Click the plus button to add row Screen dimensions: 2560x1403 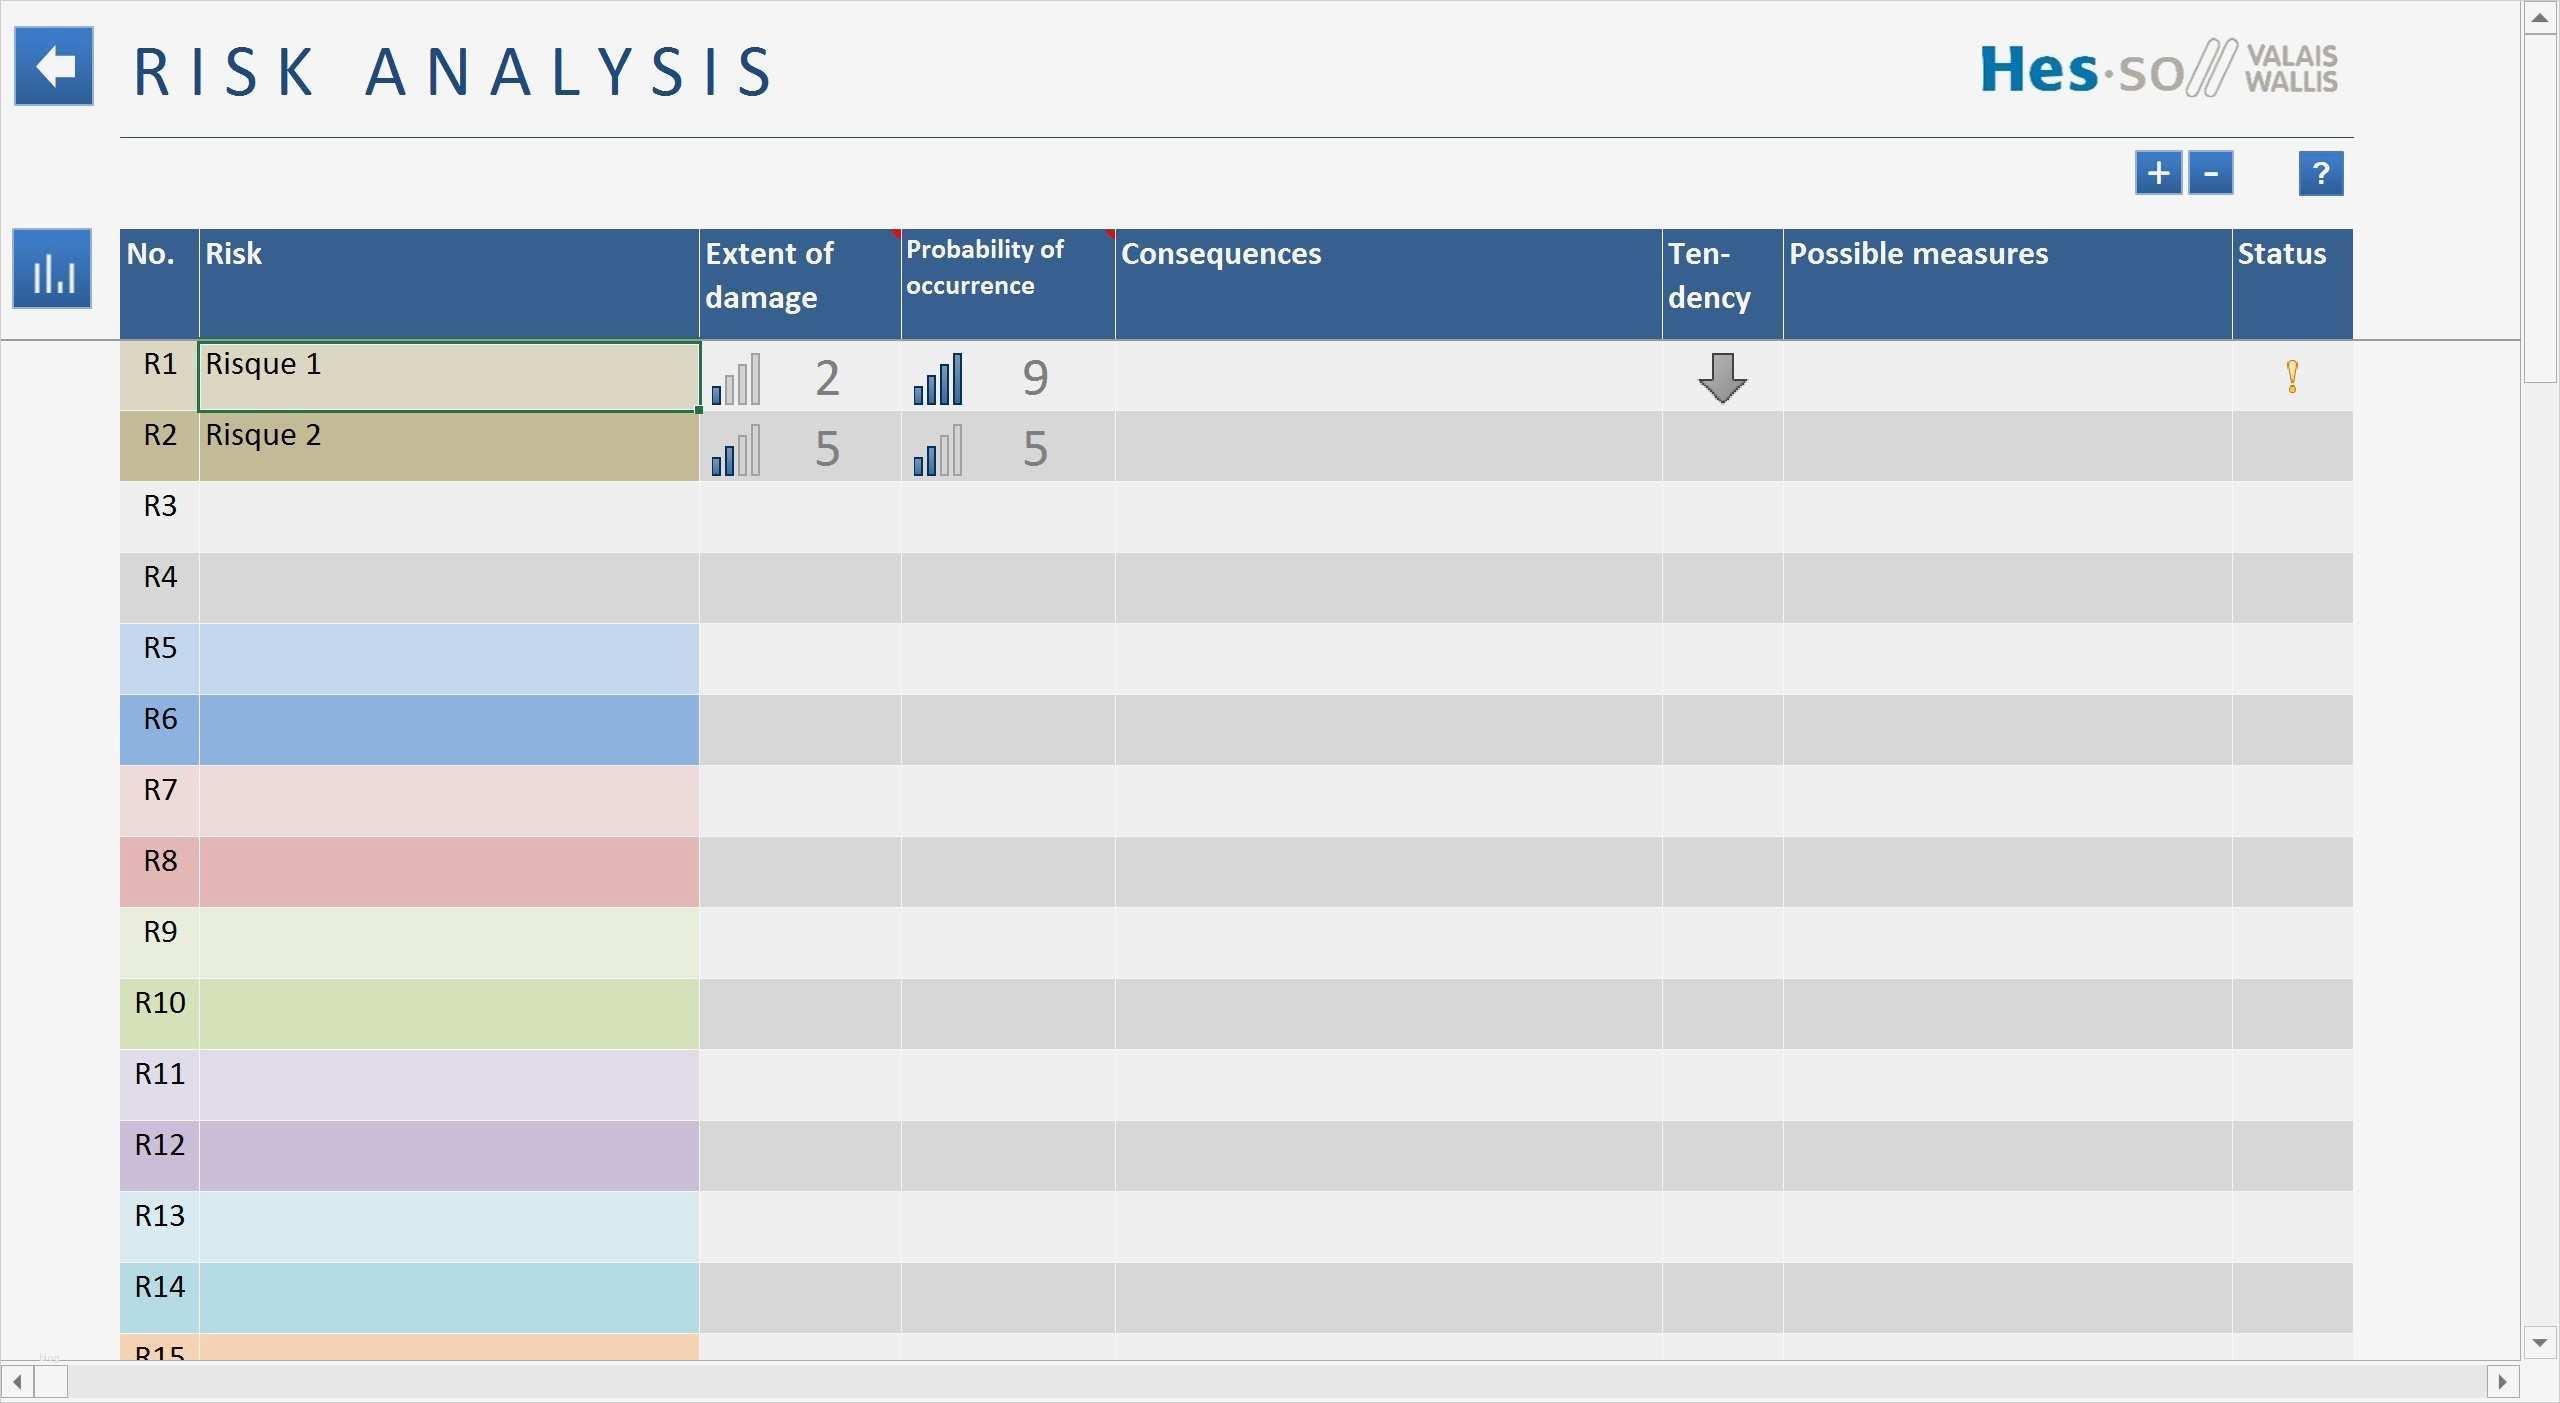click(2158, 173)
